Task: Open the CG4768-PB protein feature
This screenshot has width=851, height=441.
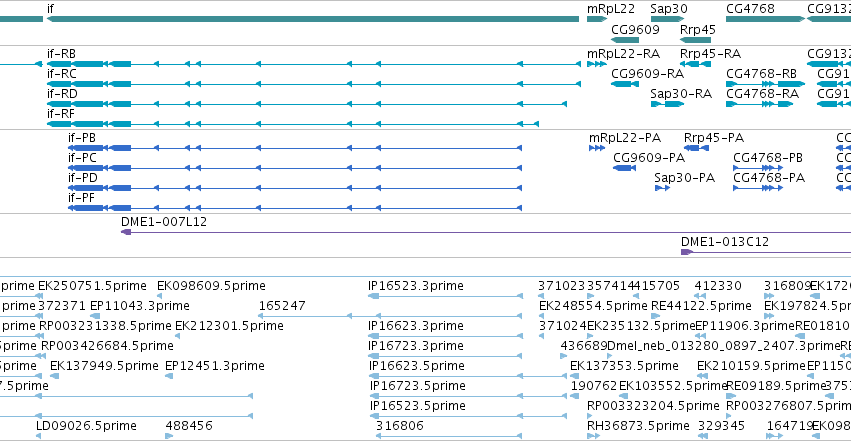Action: pyautogui.click(x=758, y=168)
